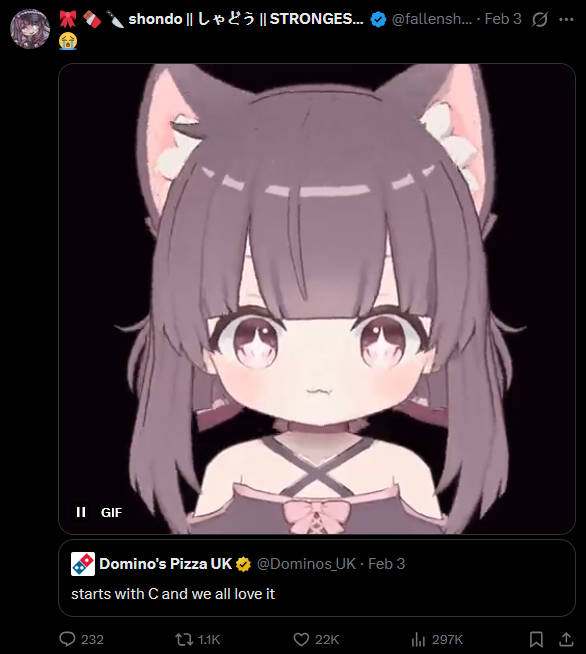
Task: Repost this tweet via retweet icon
Action: click(184, 639)
